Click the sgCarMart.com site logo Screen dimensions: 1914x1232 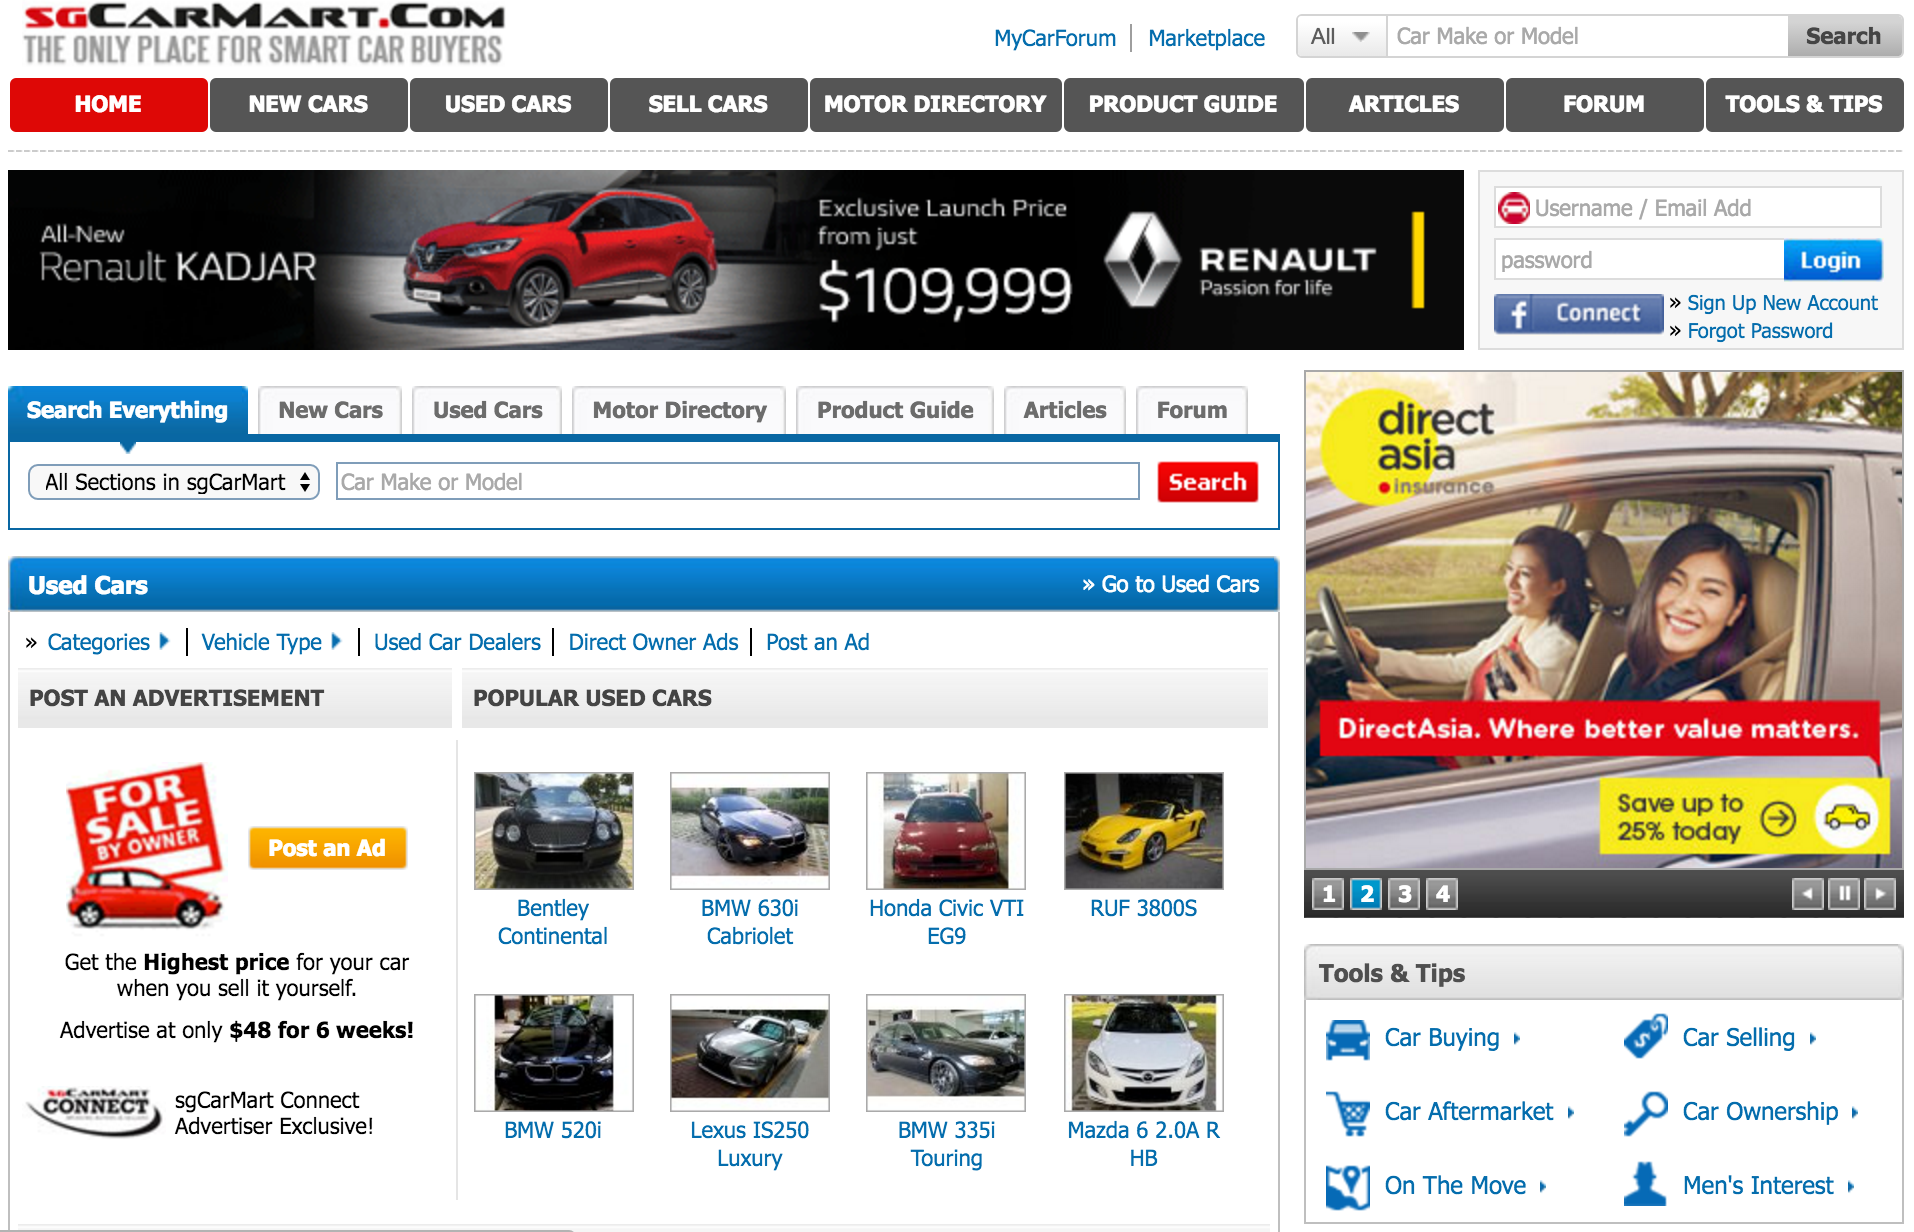click(263, 34)
